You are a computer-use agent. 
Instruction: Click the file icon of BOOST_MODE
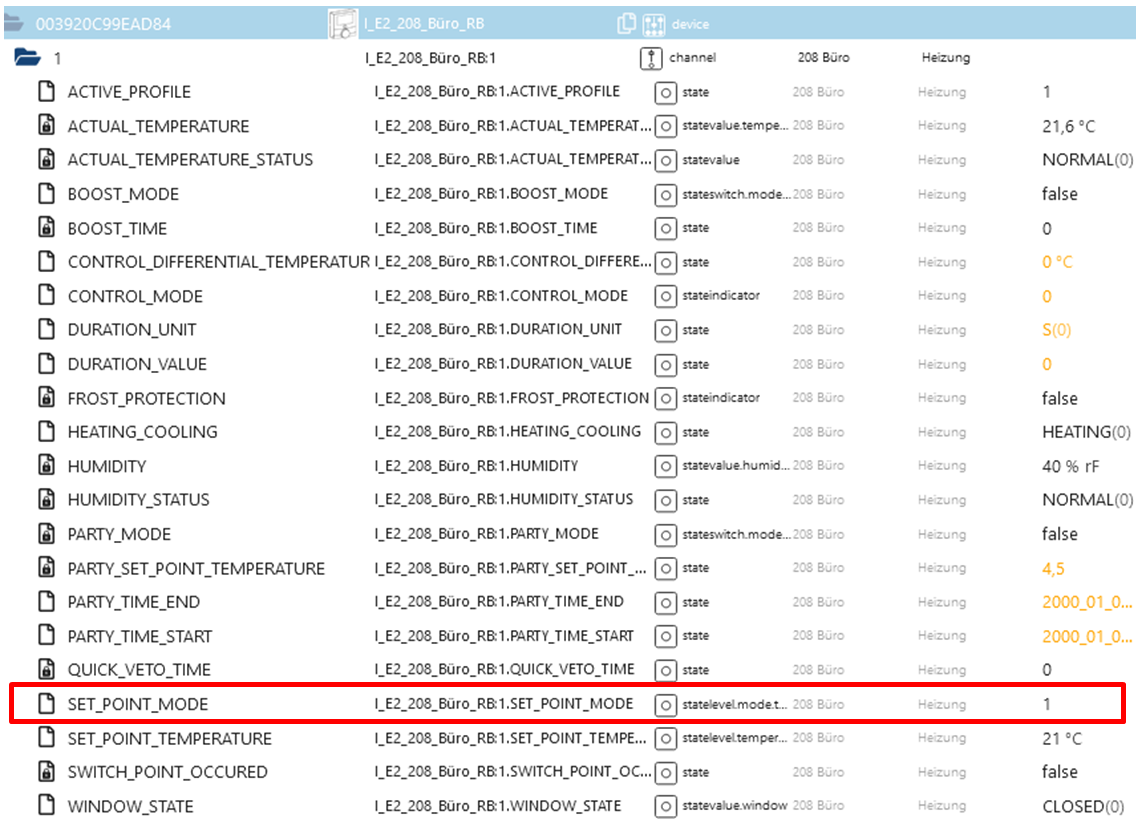pos(46,193)
